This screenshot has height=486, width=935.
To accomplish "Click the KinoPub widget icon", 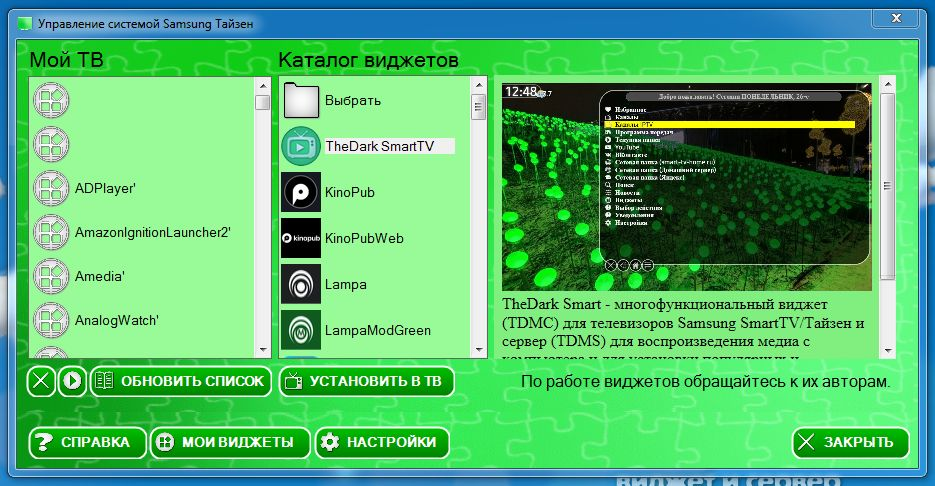I will [301, 192].
